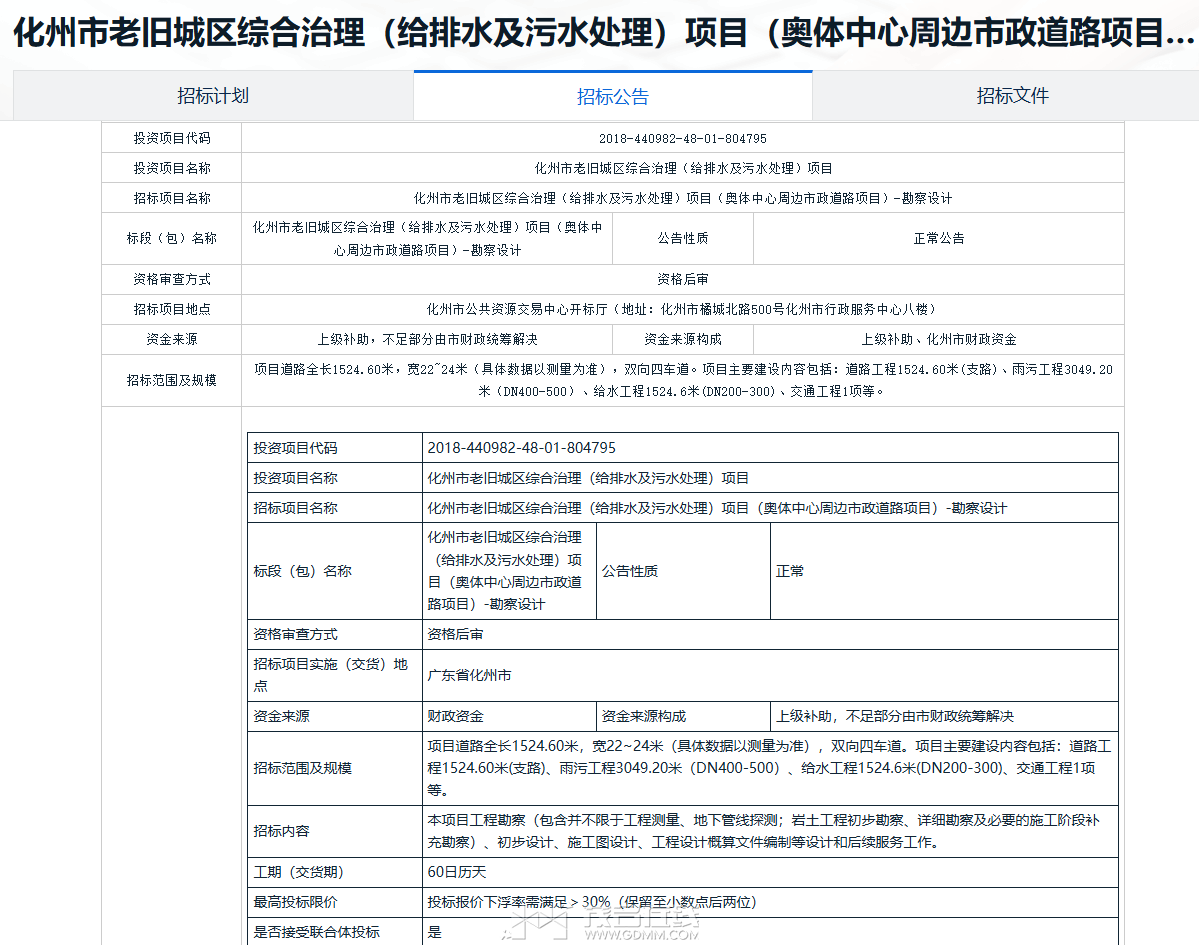Click the page title heading 化州市老旧城区综合治理
Image resolution: width=1199 pixels, height=945 pixels.
(600, 33)
